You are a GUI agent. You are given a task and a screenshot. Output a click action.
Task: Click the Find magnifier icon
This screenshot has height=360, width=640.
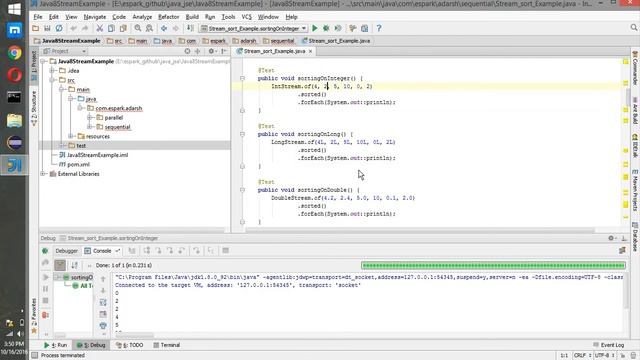[x=138, y=28]
